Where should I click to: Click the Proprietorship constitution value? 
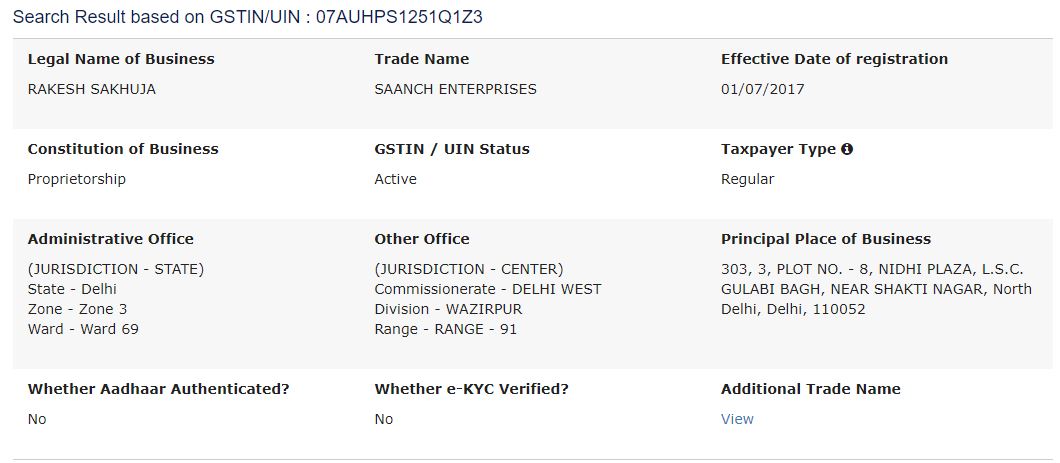[77, 179]
